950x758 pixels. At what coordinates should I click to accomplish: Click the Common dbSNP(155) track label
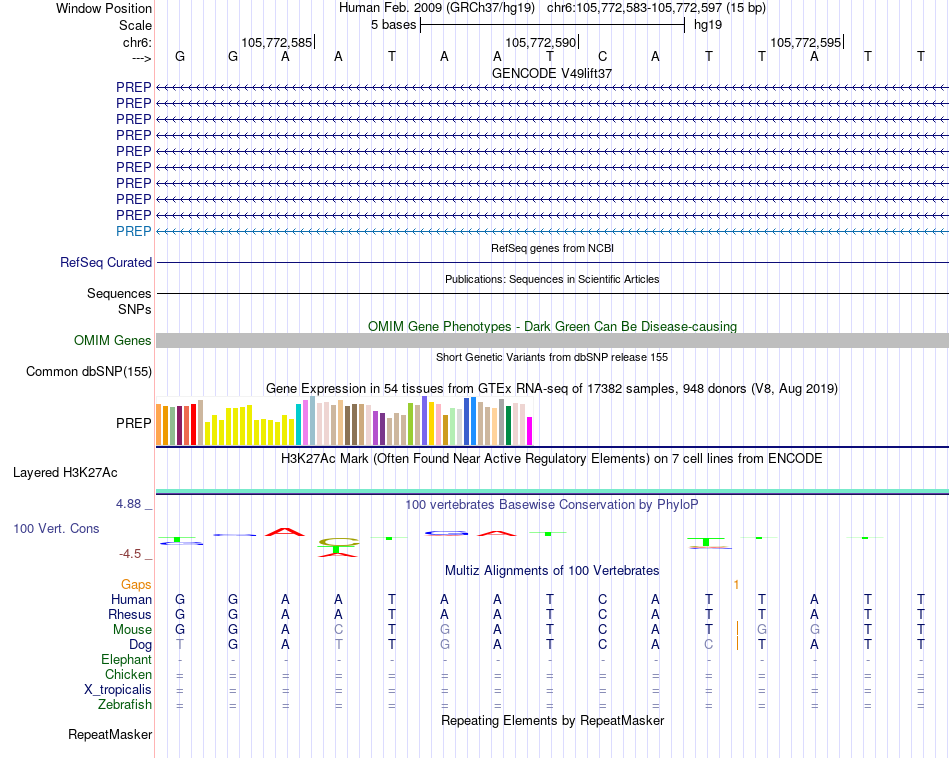click(89, 371)
